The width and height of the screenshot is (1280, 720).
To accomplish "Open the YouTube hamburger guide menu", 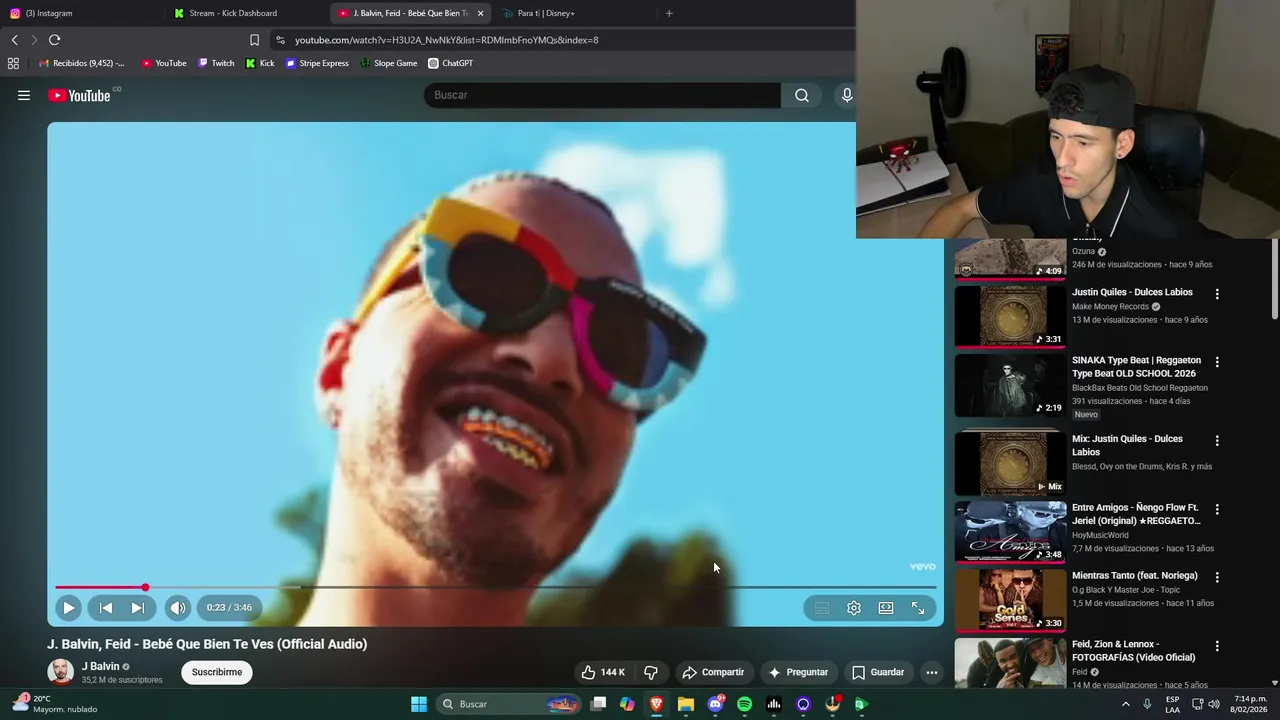I will click(x=24, y=95).
